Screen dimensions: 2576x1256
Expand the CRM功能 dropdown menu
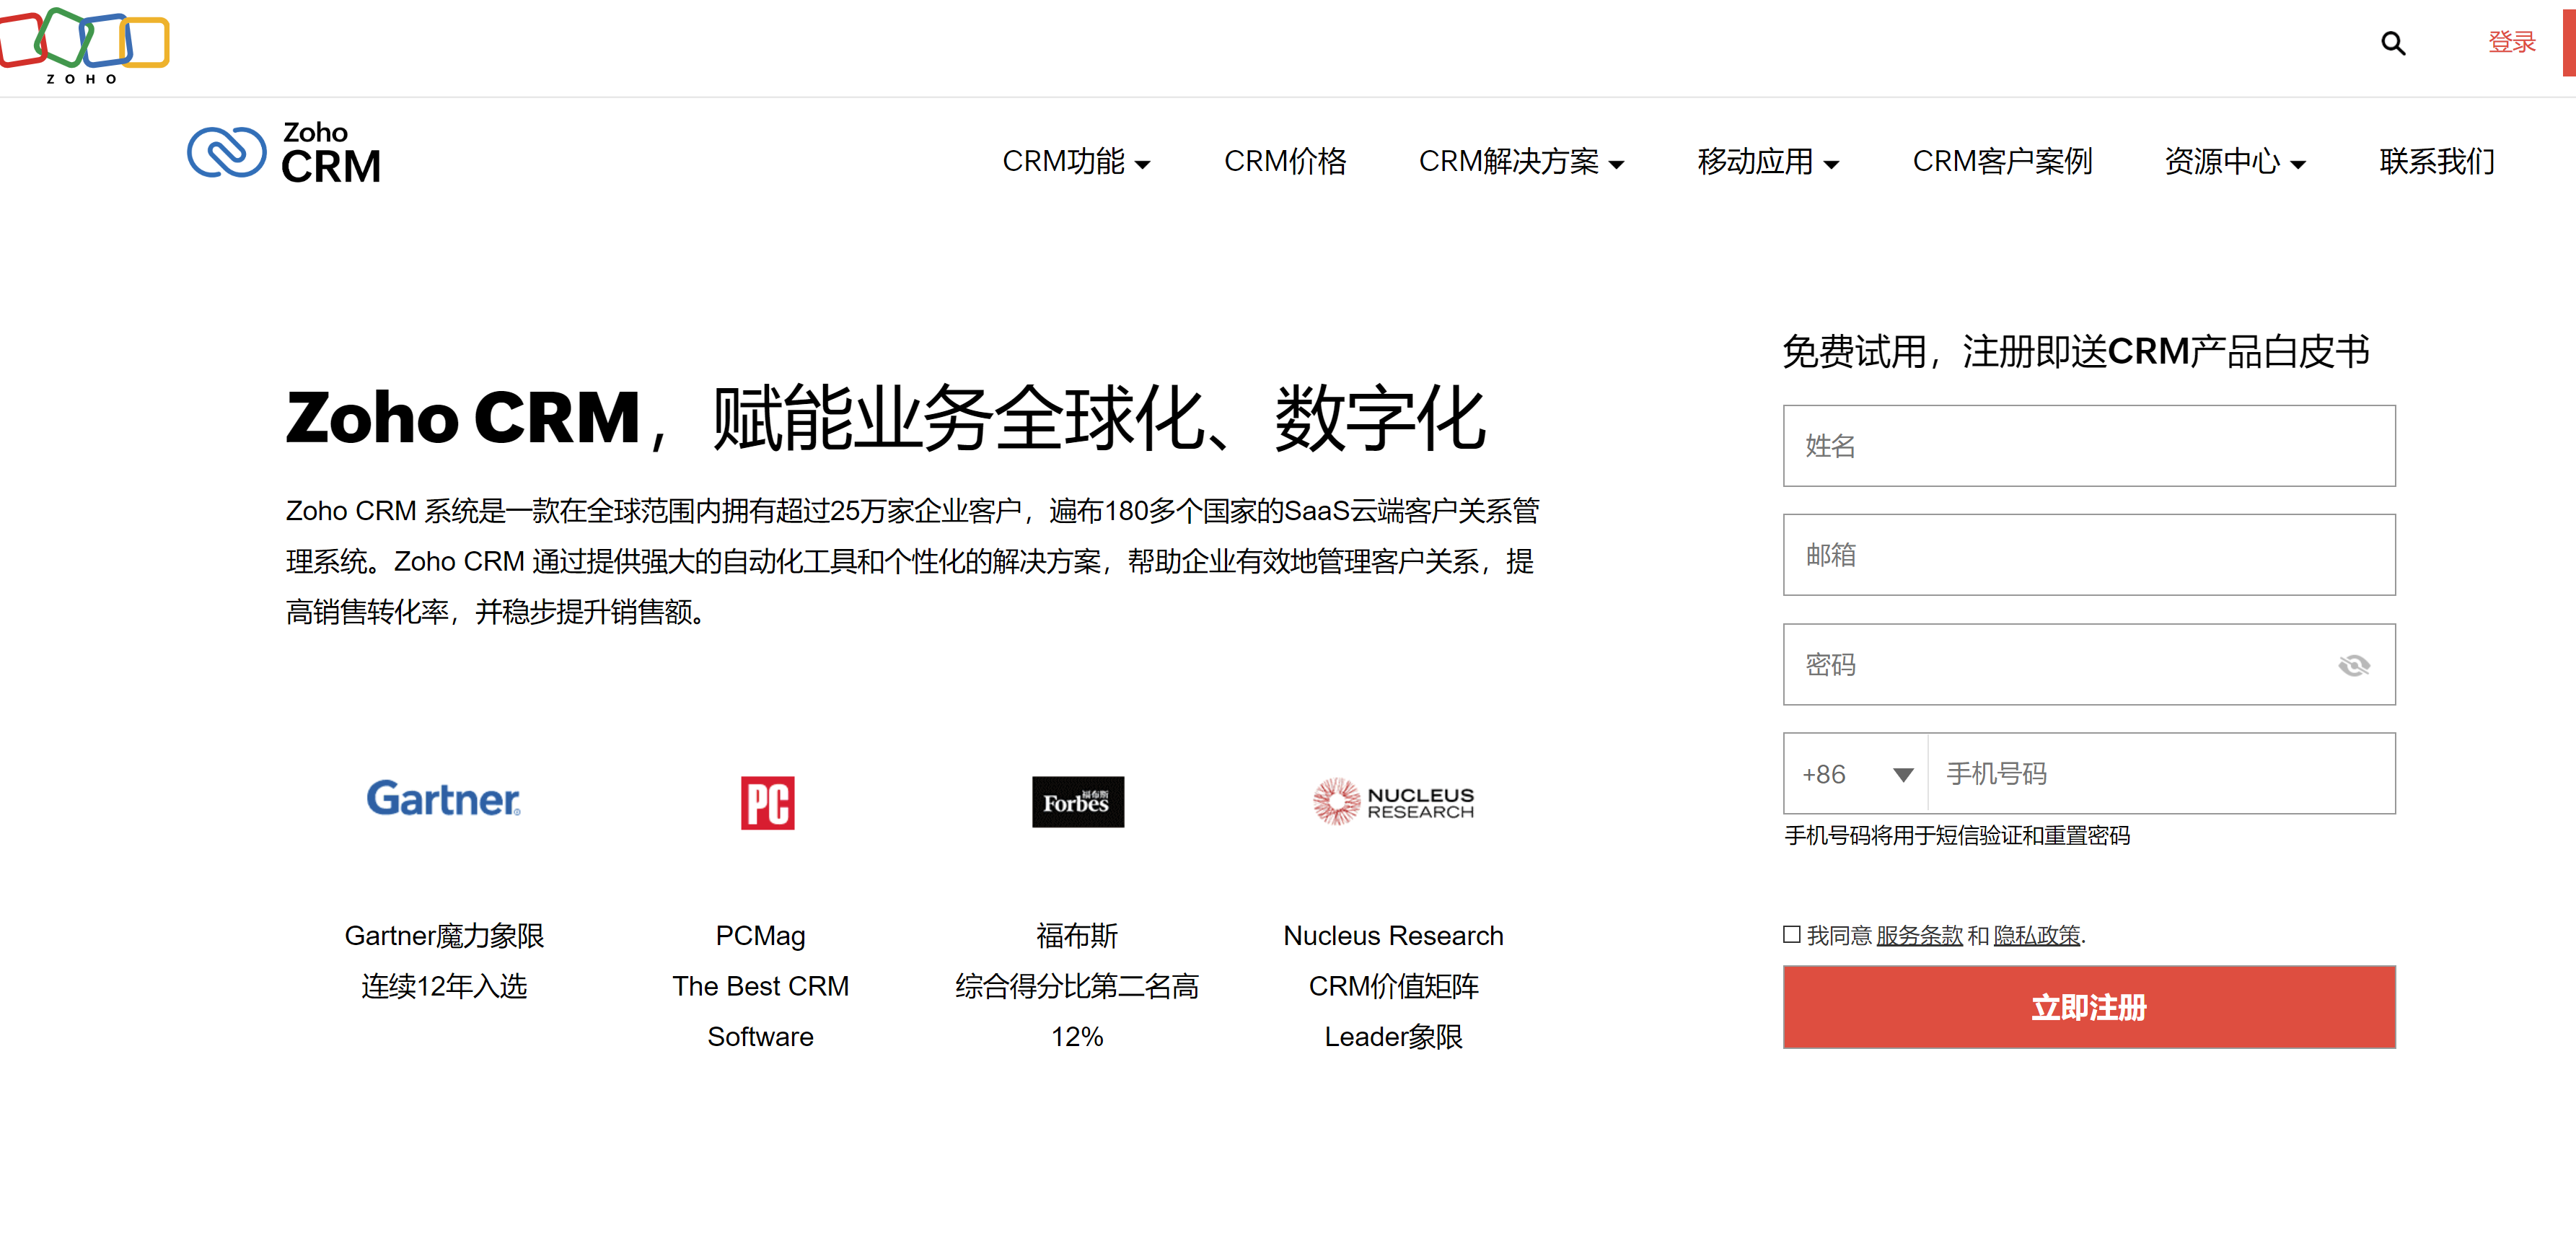click(x=1078, y=161)
